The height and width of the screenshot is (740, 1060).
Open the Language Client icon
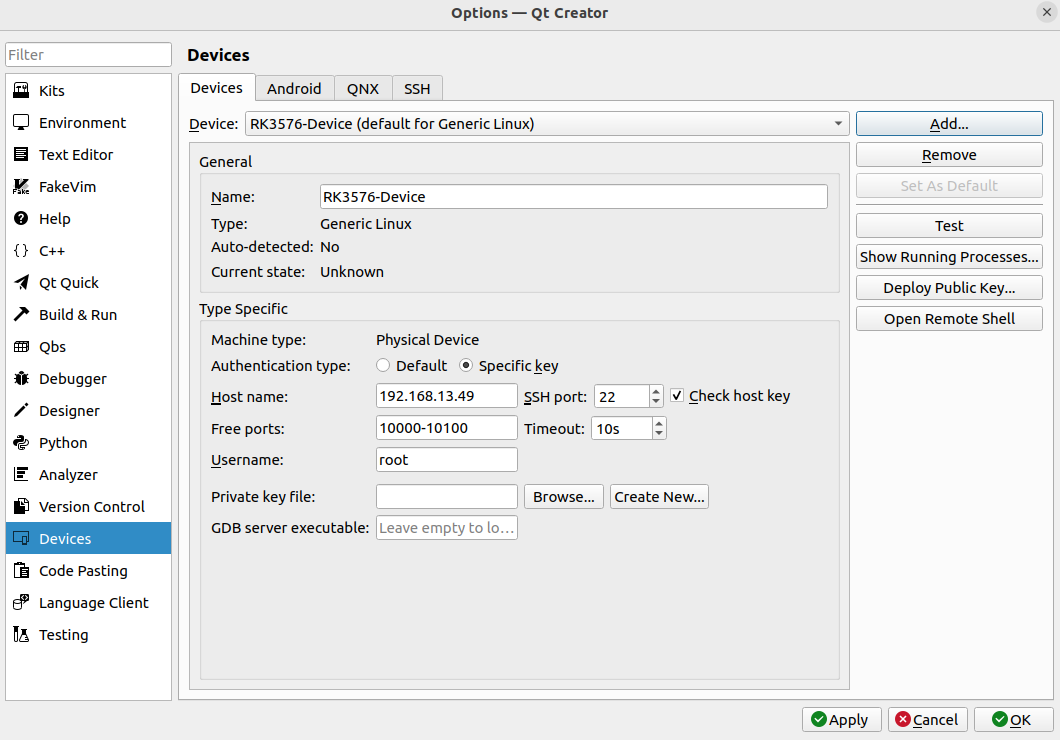22,602
